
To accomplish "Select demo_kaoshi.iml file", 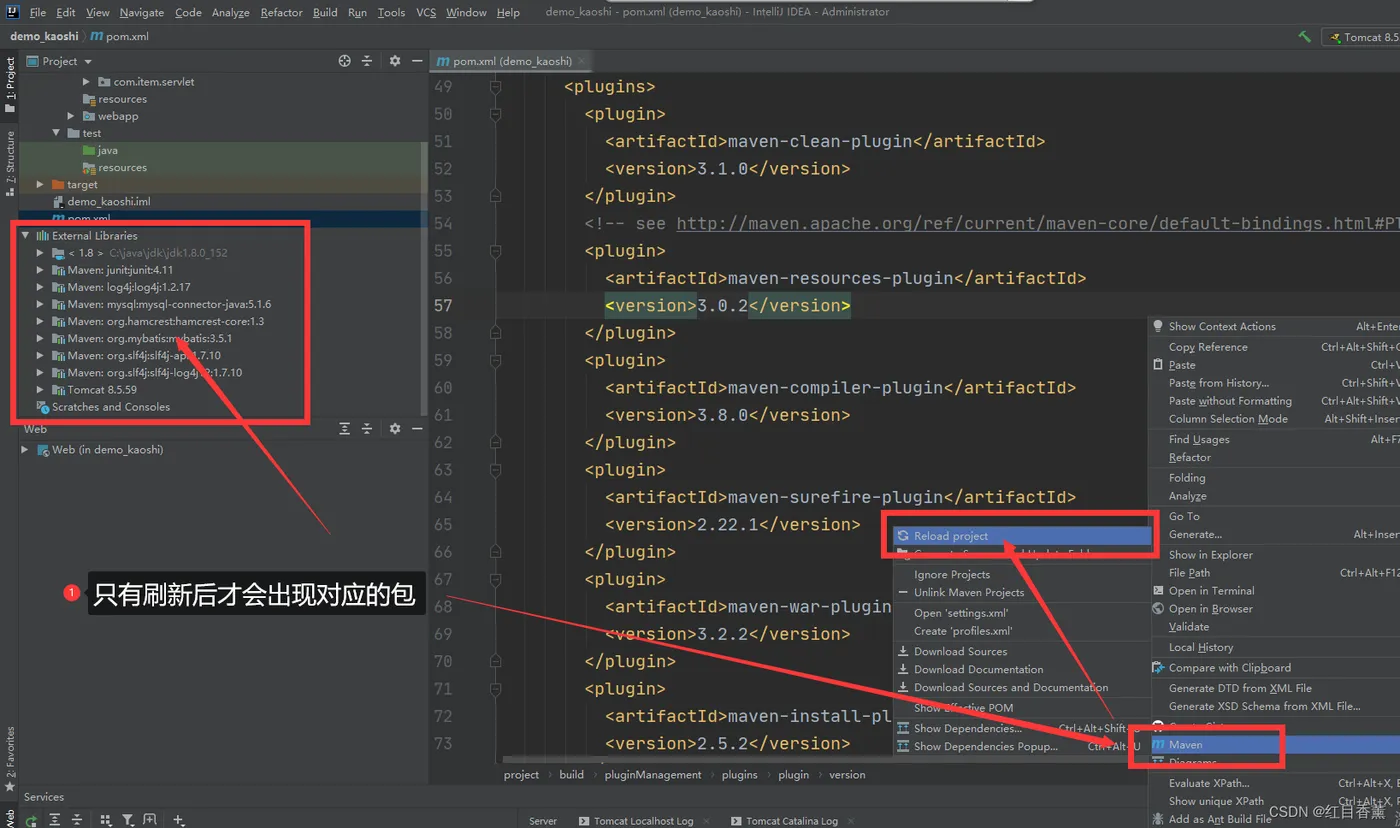I will pos(109,201).
